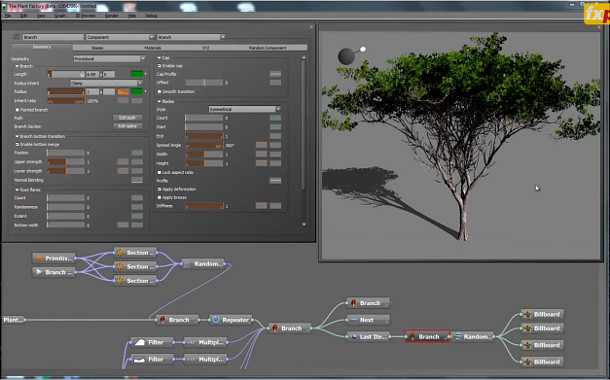This screenshot has width=610, height=380.
Task: Select the Repeater node in graph
Action: click(231, 320)
